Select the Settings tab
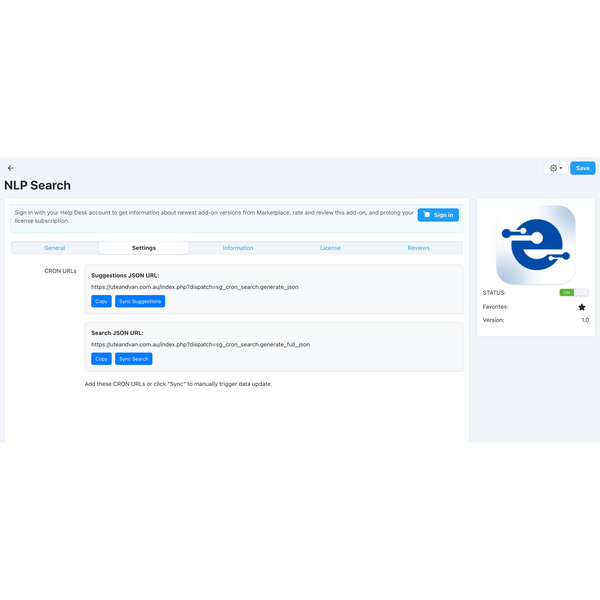This screenshot has height=600, width=600. (144, 248)
